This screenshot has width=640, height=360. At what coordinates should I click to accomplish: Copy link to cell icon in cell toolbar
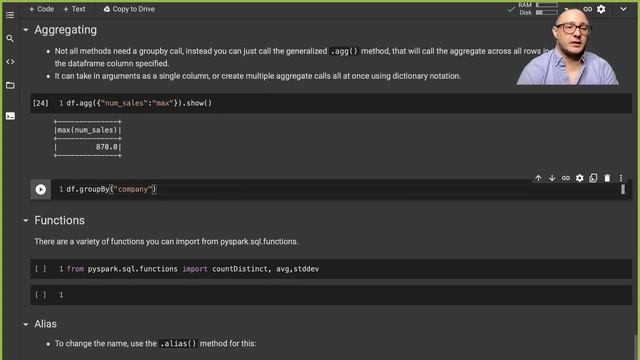tap(566, 178)
